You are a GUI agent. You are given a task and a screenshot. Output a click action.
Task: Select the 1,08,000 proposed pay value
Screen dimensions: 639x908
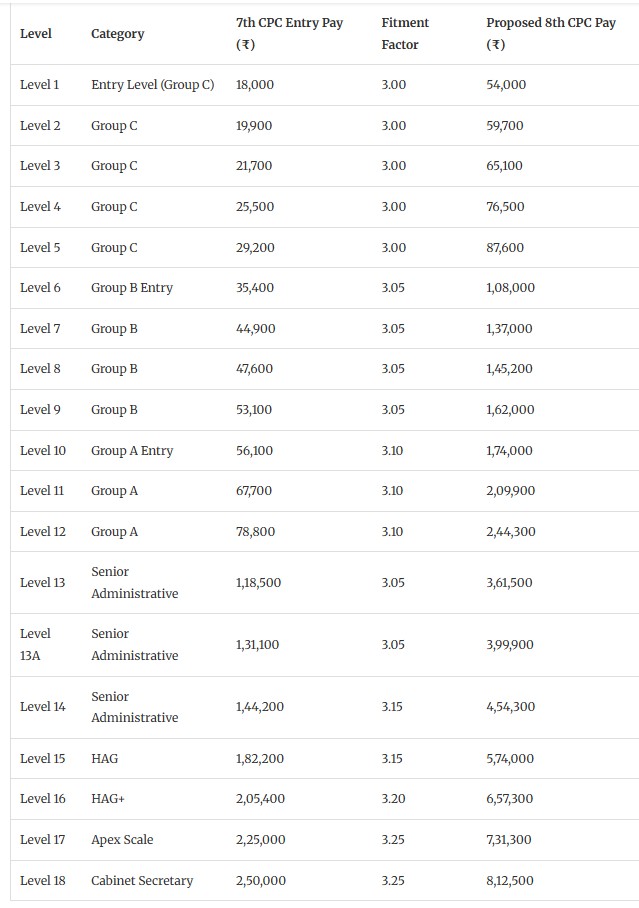(510, 288)
